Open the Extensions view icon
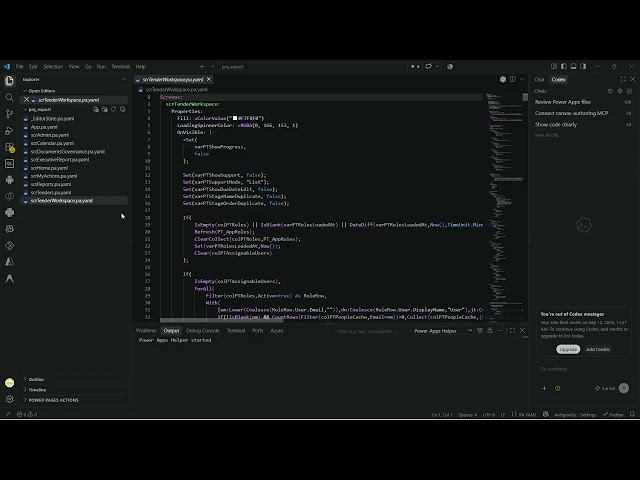 [9, 147]
